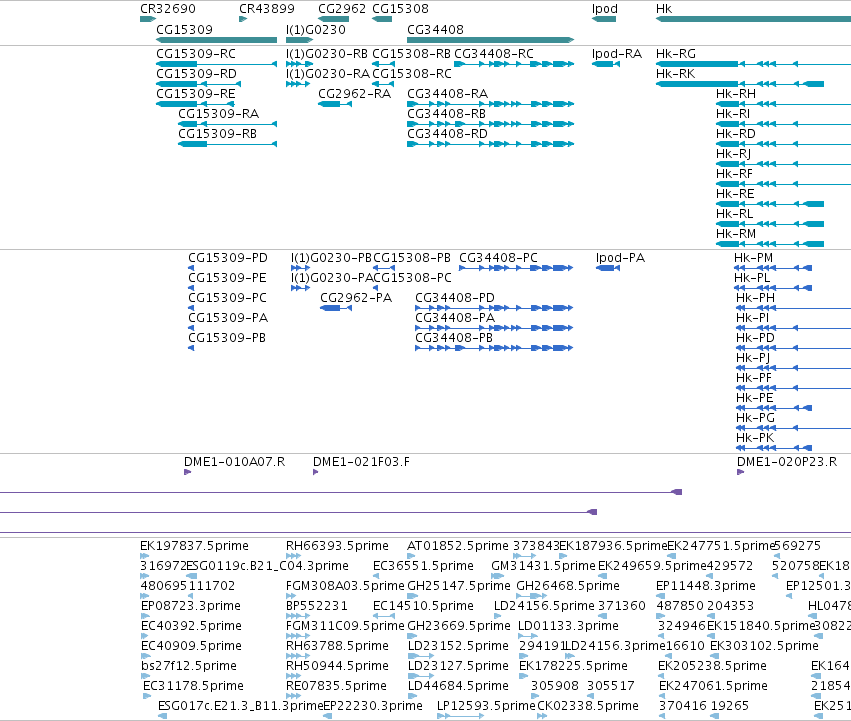Image resolution: width=851 pixels, height=721 pixels.
Task: Click transcript label CG15308-RC
Action: tap(412, 73)
